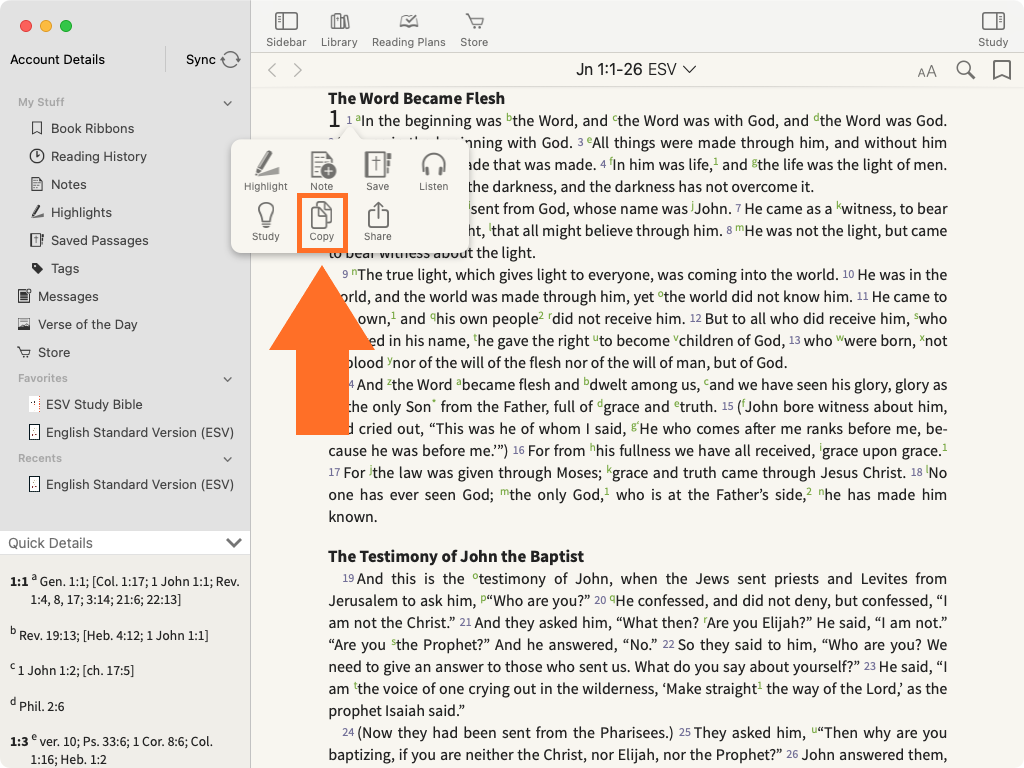The image size is (1024, 768).
Task: Toggle the Study pane button
Action: coord(992,29)
